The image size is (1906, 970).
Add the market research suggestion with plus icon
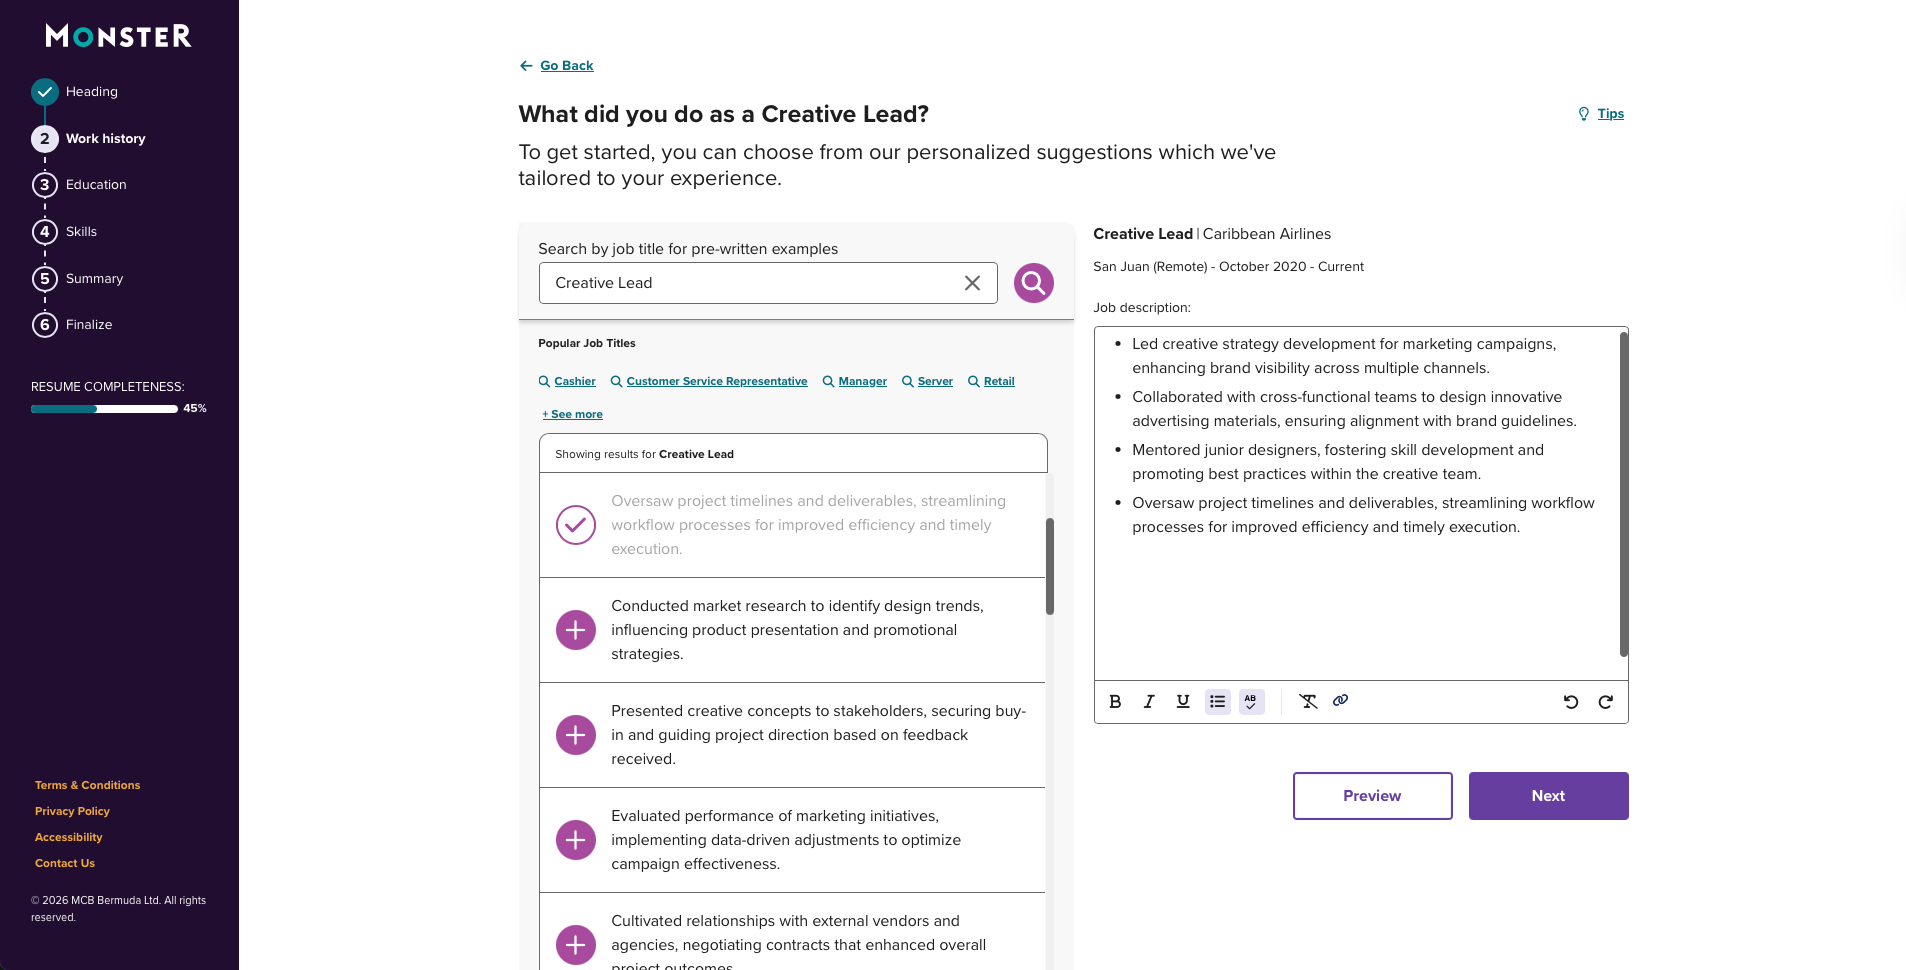[x=575, y=630]
